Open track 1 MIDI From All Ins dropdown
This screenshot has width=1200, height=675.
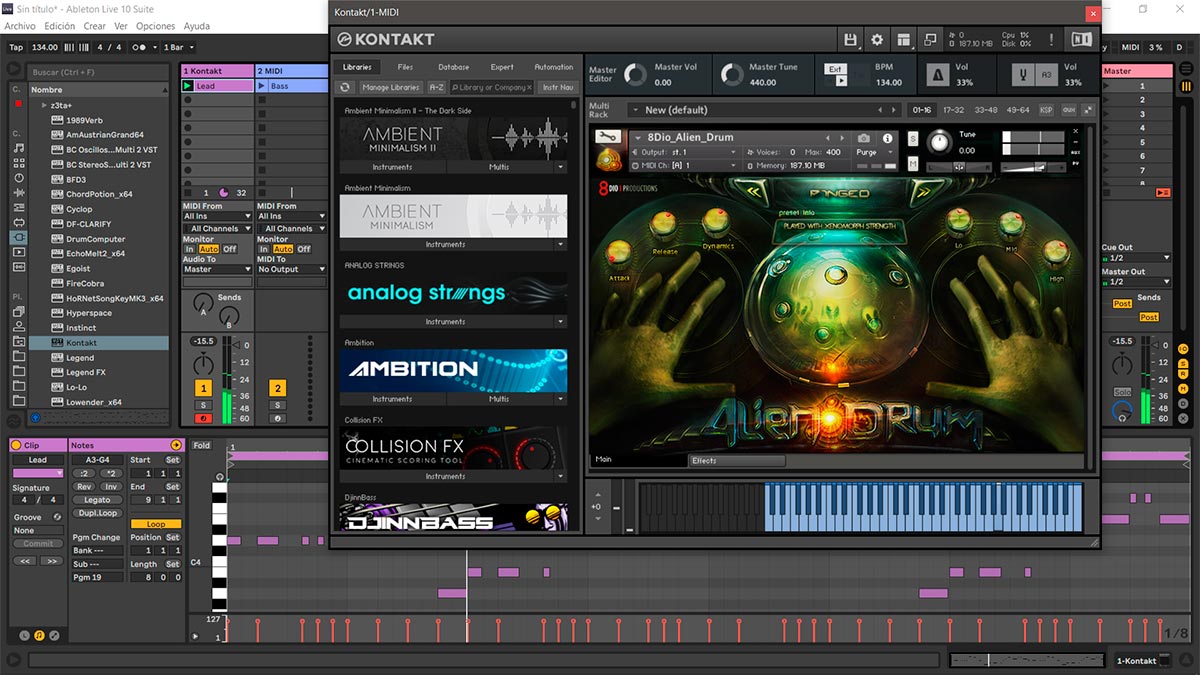217,216
